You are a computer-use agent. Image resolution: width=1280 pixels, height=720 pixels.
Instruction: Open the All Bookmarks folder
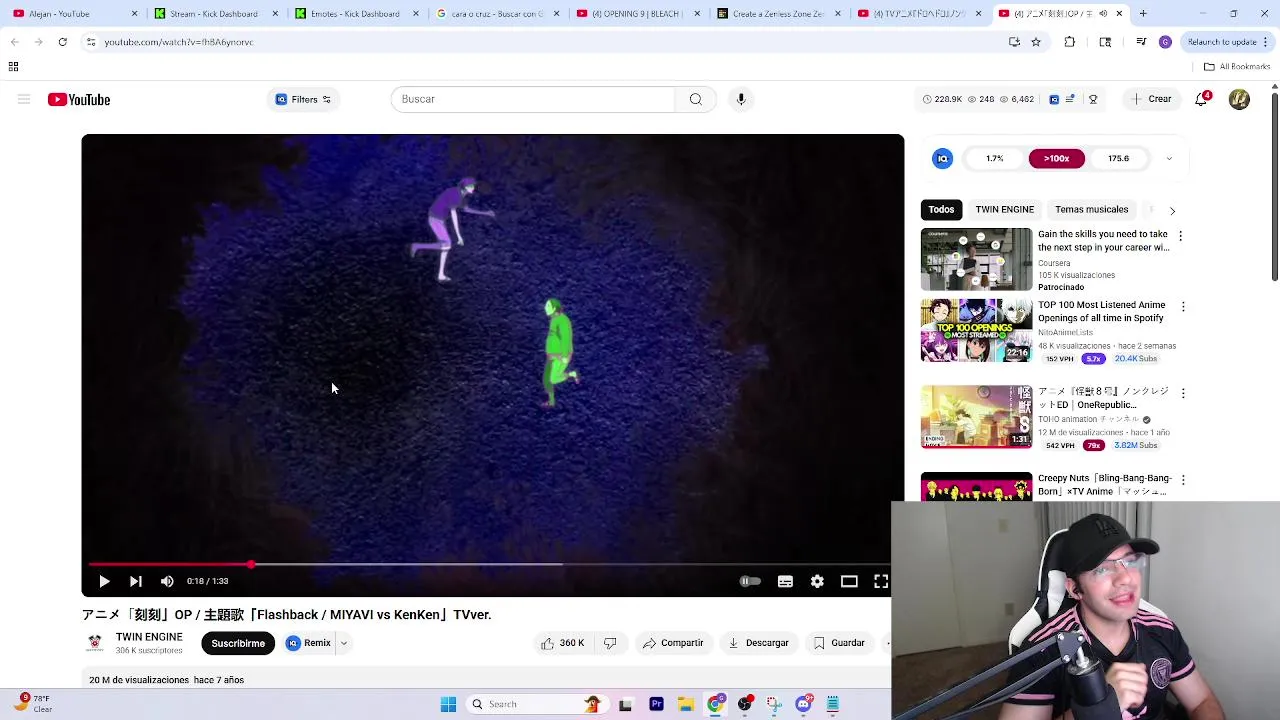(x=1237, y=67)
